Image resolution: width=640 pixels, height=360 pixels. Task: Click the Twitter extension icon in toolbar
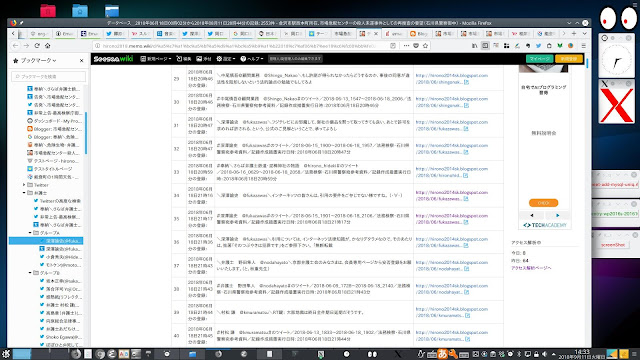tap(538, 46)
